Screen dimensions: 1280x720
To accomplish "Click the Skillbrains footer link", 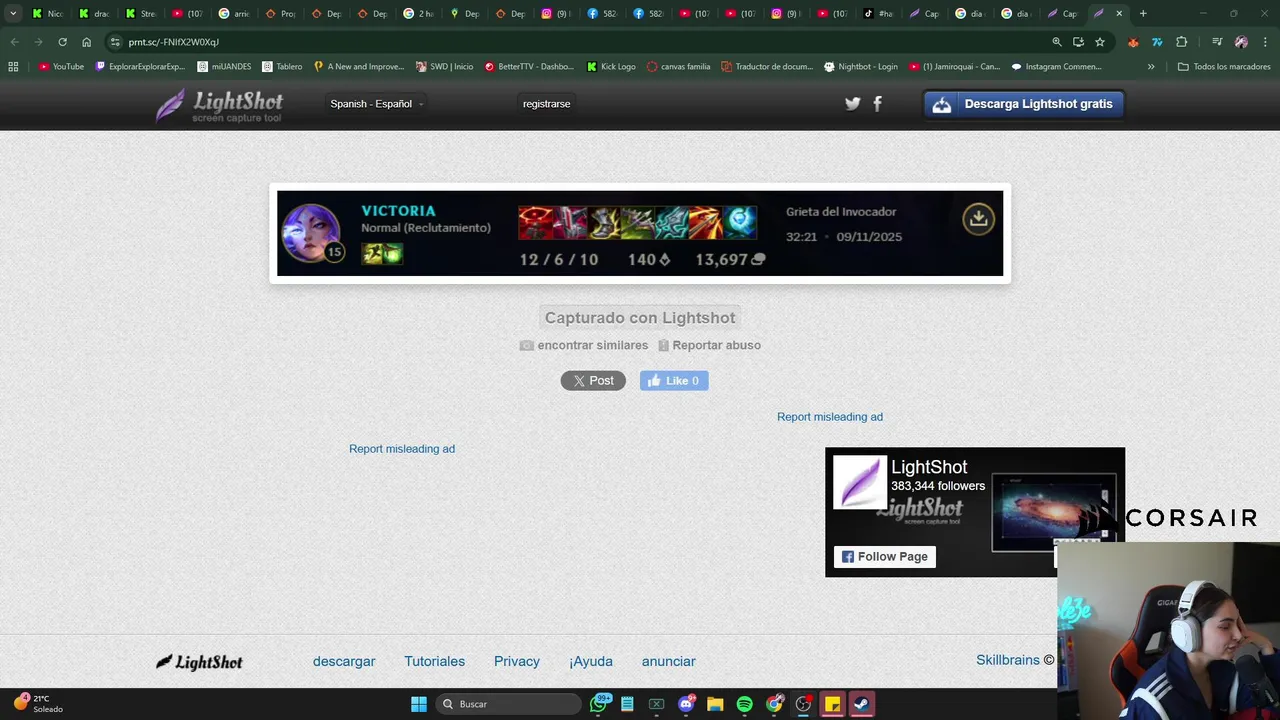I will 1008,660.
